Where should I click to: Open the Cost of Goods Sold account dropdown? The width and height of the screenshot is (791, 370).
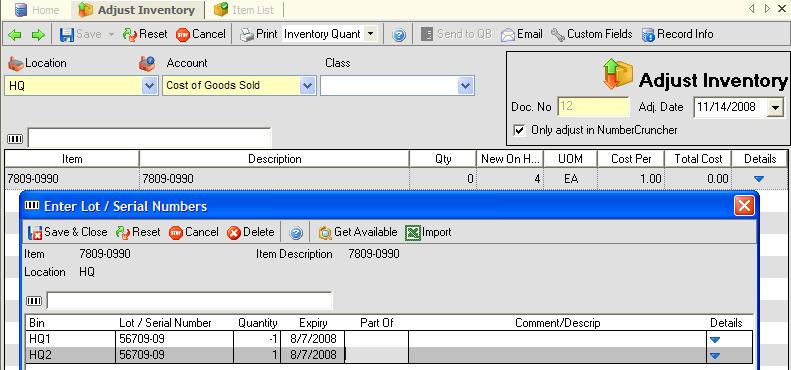308,86
